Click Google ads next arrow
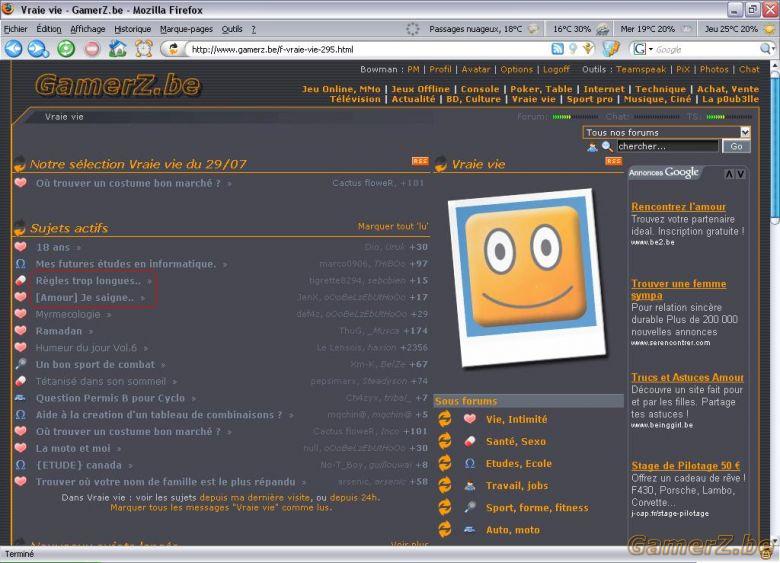 (741, 174)
